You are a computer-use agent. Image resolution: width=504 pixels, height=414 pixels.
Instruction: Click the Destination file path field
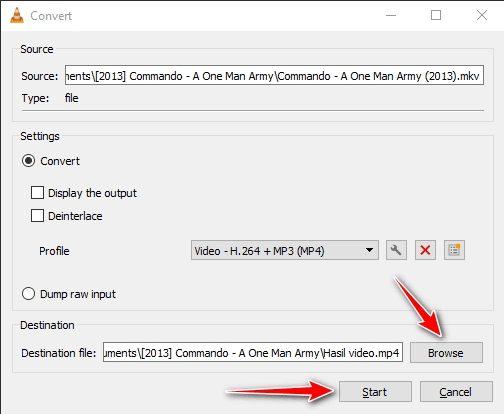coord(253,352)
